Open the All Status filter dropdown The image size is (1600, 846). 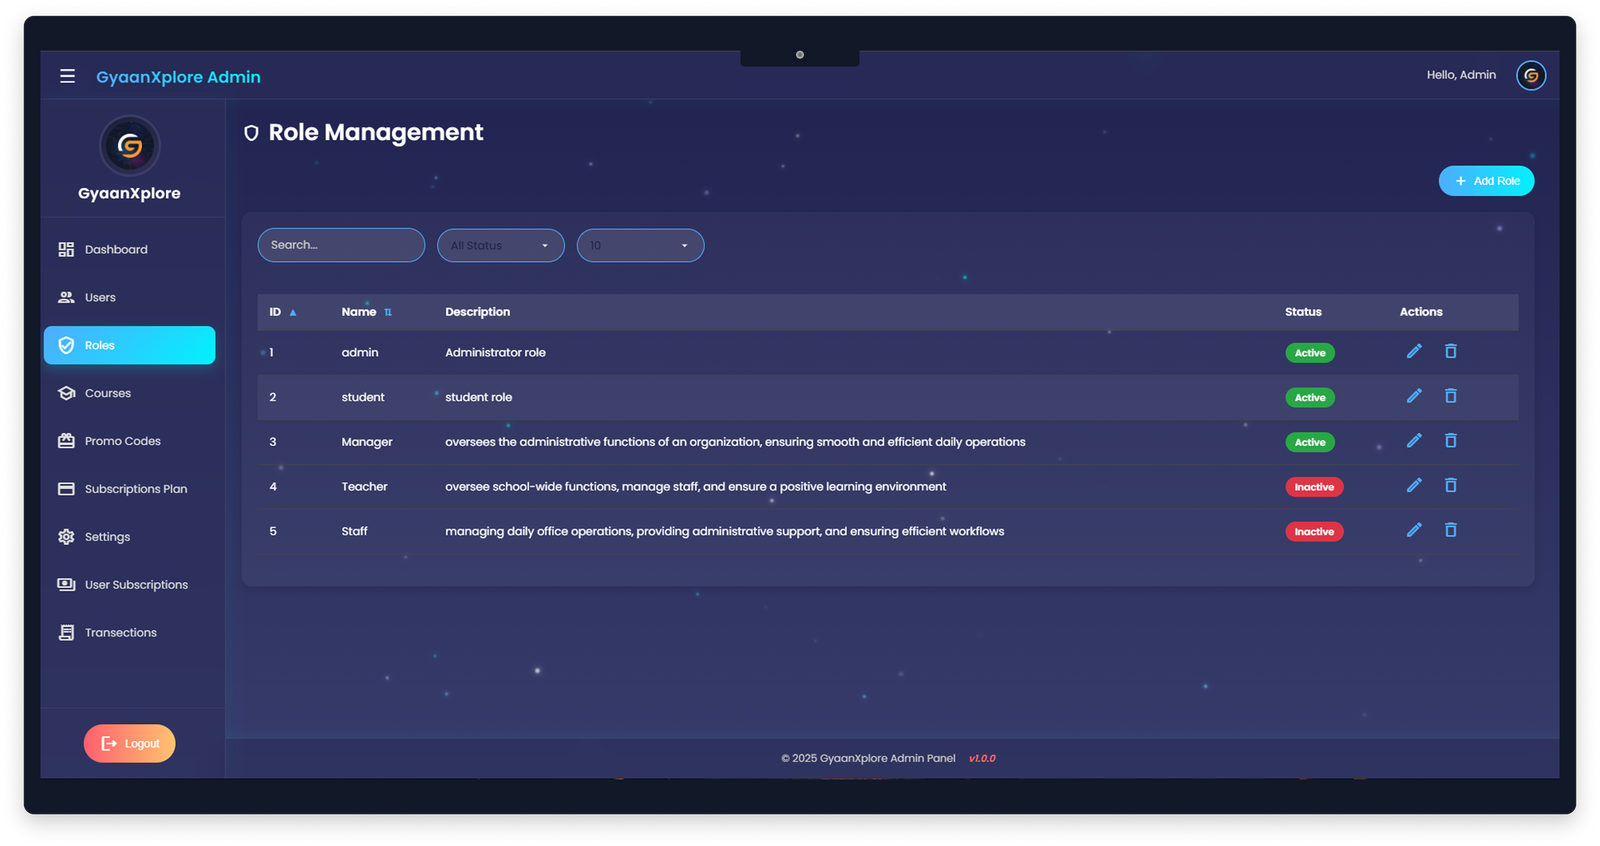pos(500,246)
